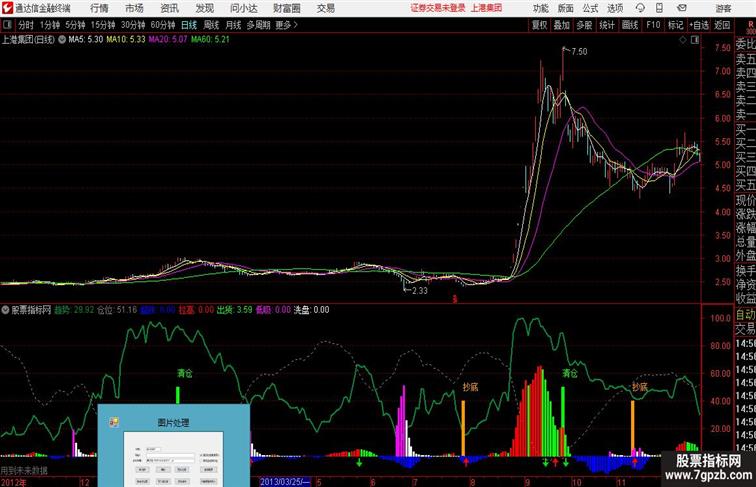This screenshot has width=756, height=487.
Task: Click the 多股 toolbar button
Action: click(584, 25)
